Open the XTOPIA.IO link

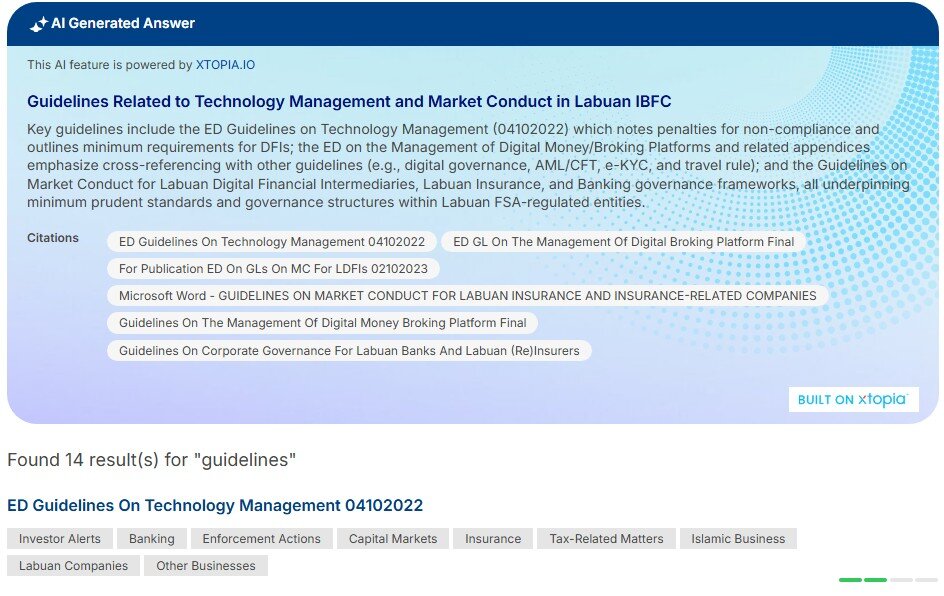coord(225,65)
